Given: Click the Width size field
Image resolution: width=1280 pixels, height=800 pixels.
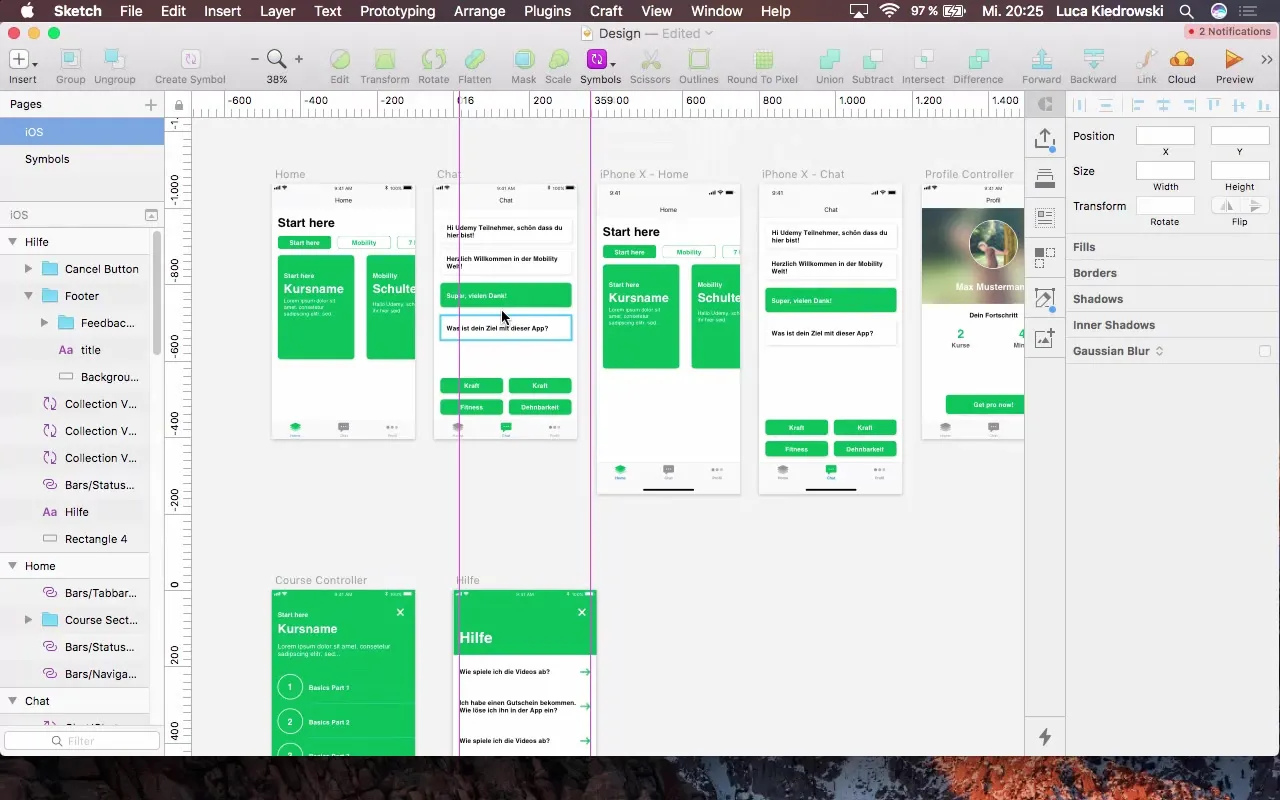Looking at the screenshot, I should pyautogui.click(x=1165, y=171).
